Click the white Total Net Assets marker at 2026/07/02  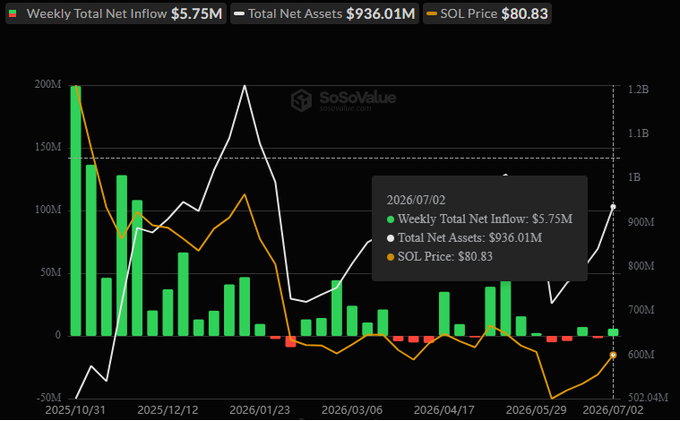pyautogui.click(x=613, y=207)
